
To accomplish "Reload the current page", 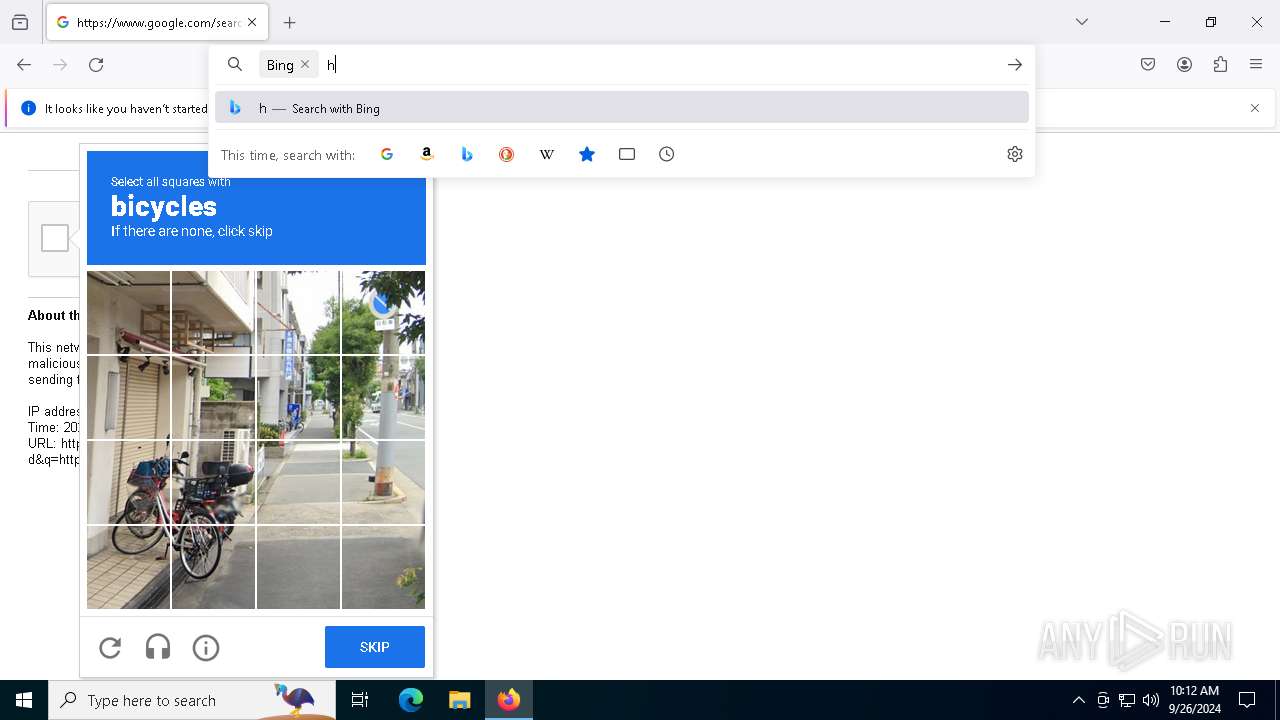I will coord(96,65).
